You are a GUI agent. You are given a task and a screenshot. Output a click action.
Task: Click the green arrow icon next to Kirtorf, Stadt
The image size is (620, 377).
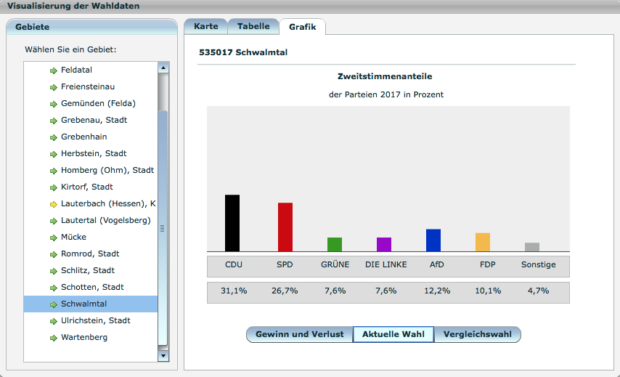[53, 188]
